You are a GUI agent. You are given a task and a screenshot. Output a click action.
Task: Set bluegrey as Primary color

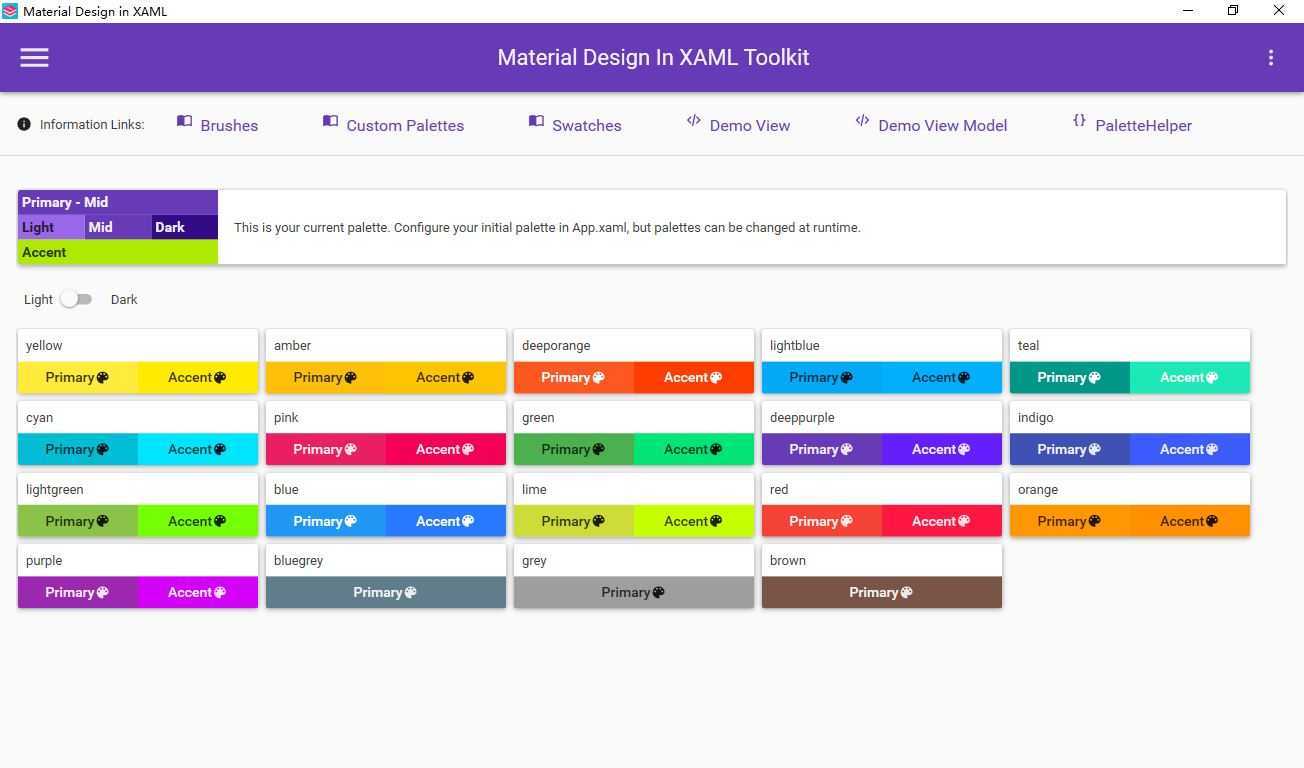point(386,592)
